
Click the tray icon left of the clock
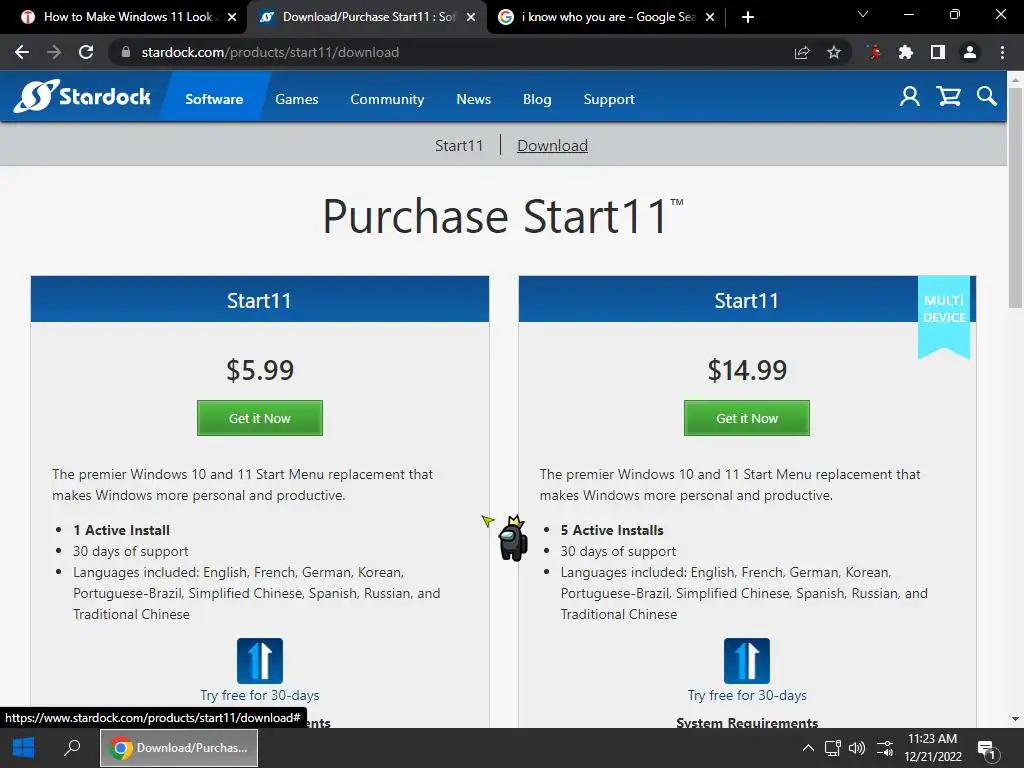885,748
